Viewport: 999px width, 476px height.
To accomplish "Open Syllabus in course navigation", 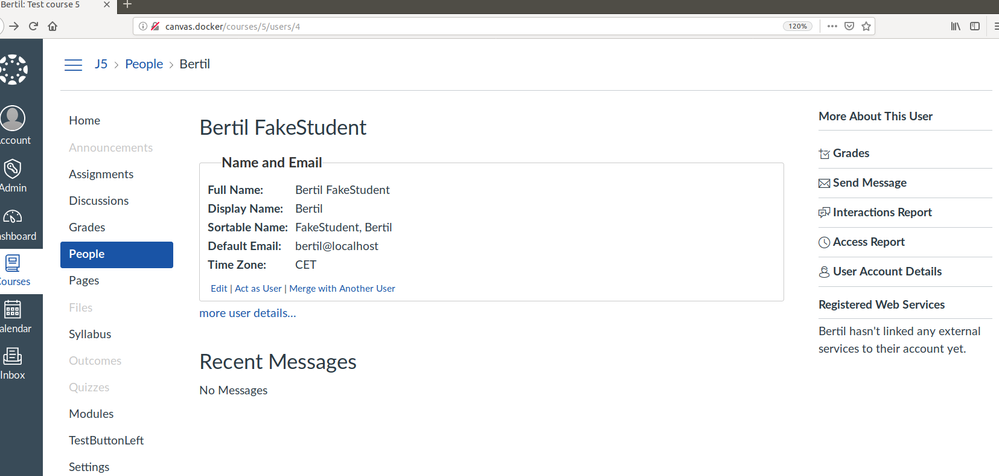I will click(90, 334).
